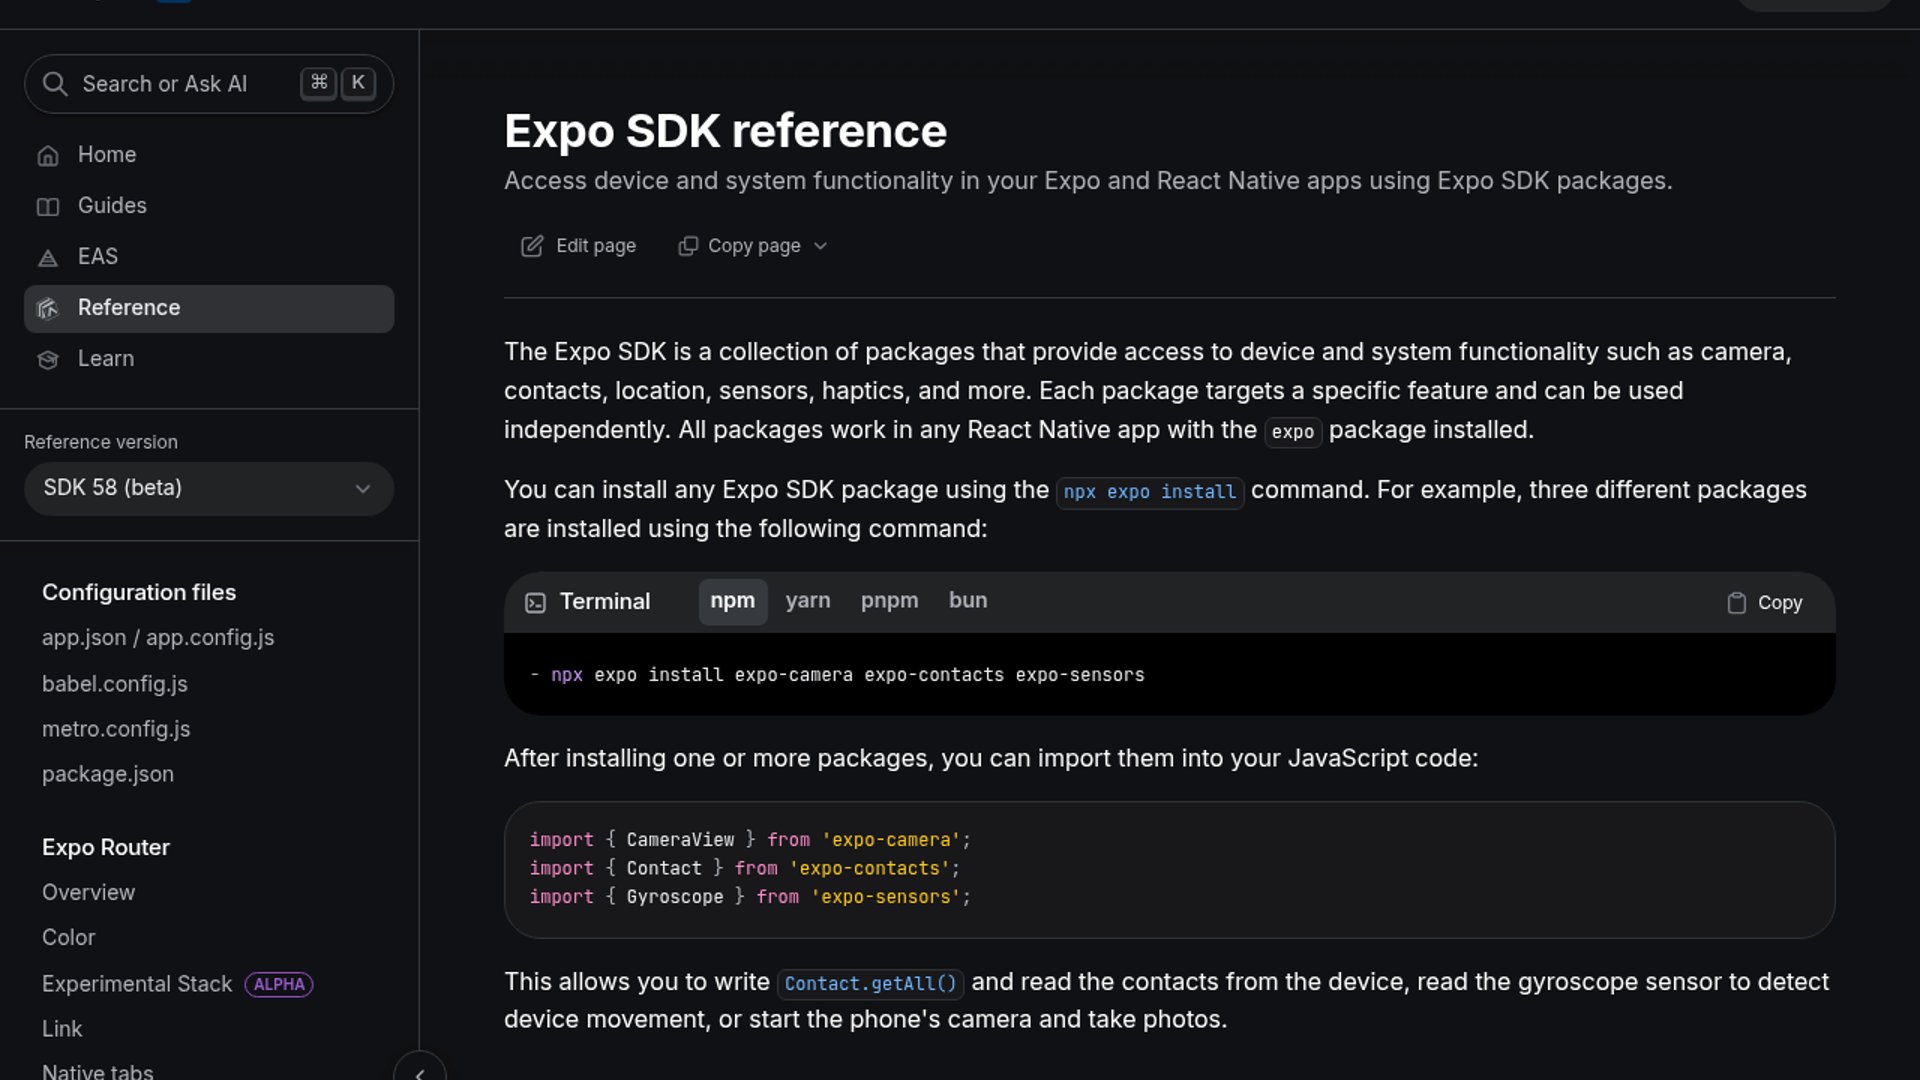Image resolution: width=1920 pixels, height=1080 pixels.
Task: Switch to the pnpm tab
Action: point(890,601)
